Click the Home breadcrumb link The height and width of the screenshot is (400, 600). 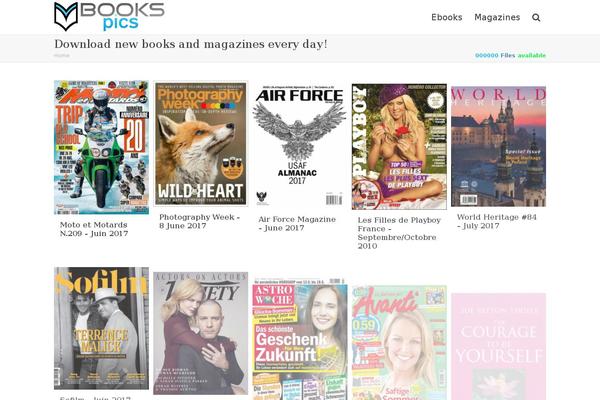[61, 55]
